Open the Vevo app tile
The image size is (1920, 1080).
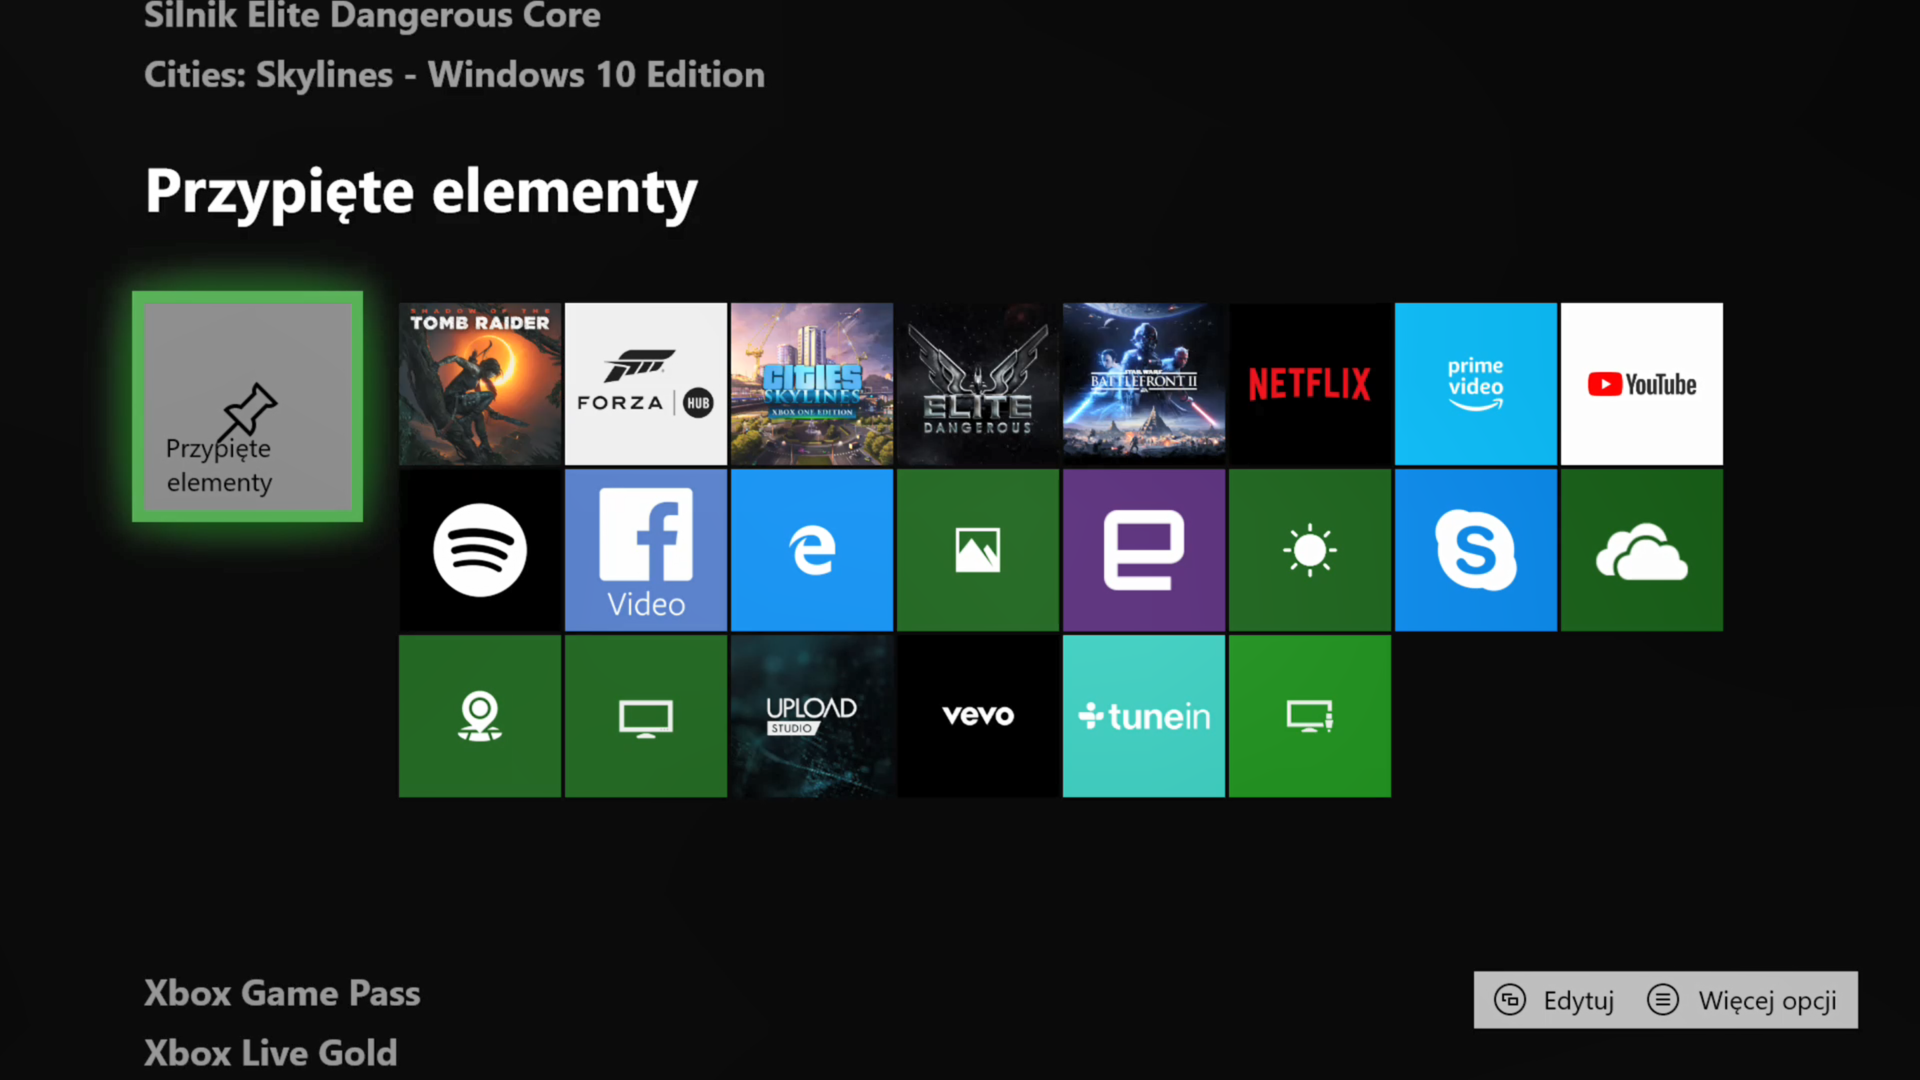tap(978, 716)
